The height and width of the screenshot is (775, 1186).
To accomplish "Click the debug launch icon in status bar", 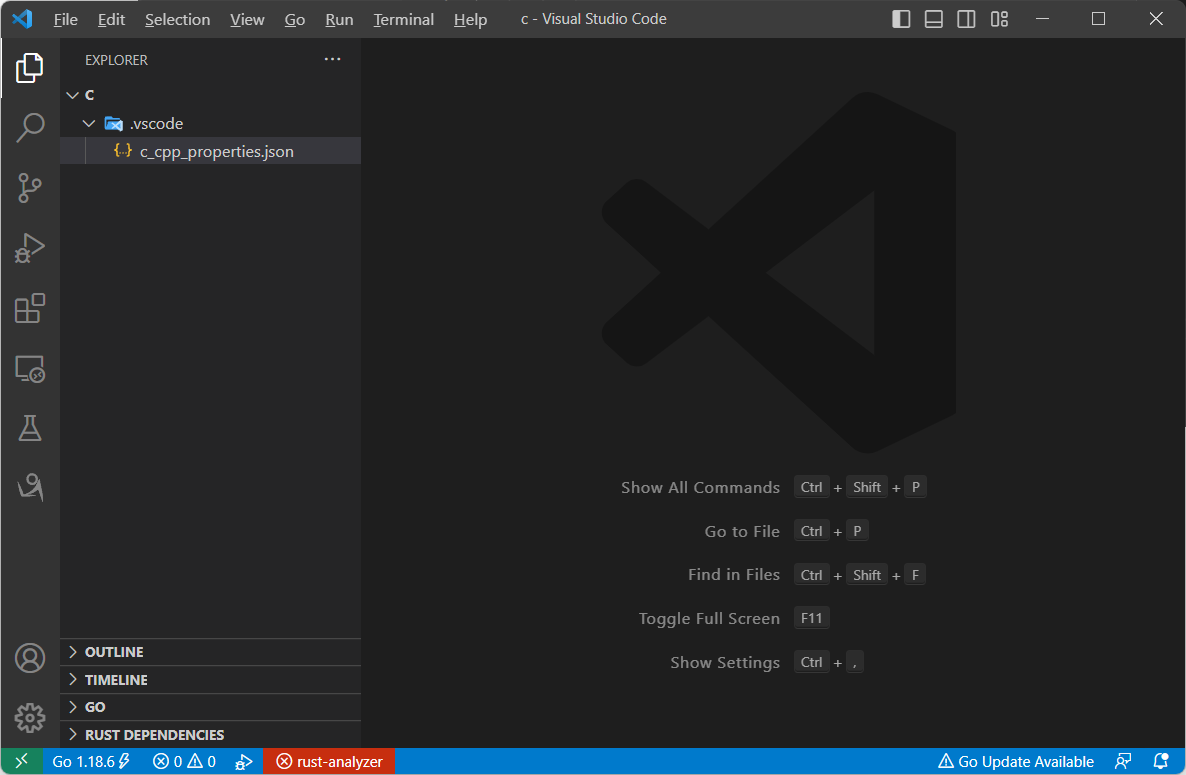I will coord(244,761).
